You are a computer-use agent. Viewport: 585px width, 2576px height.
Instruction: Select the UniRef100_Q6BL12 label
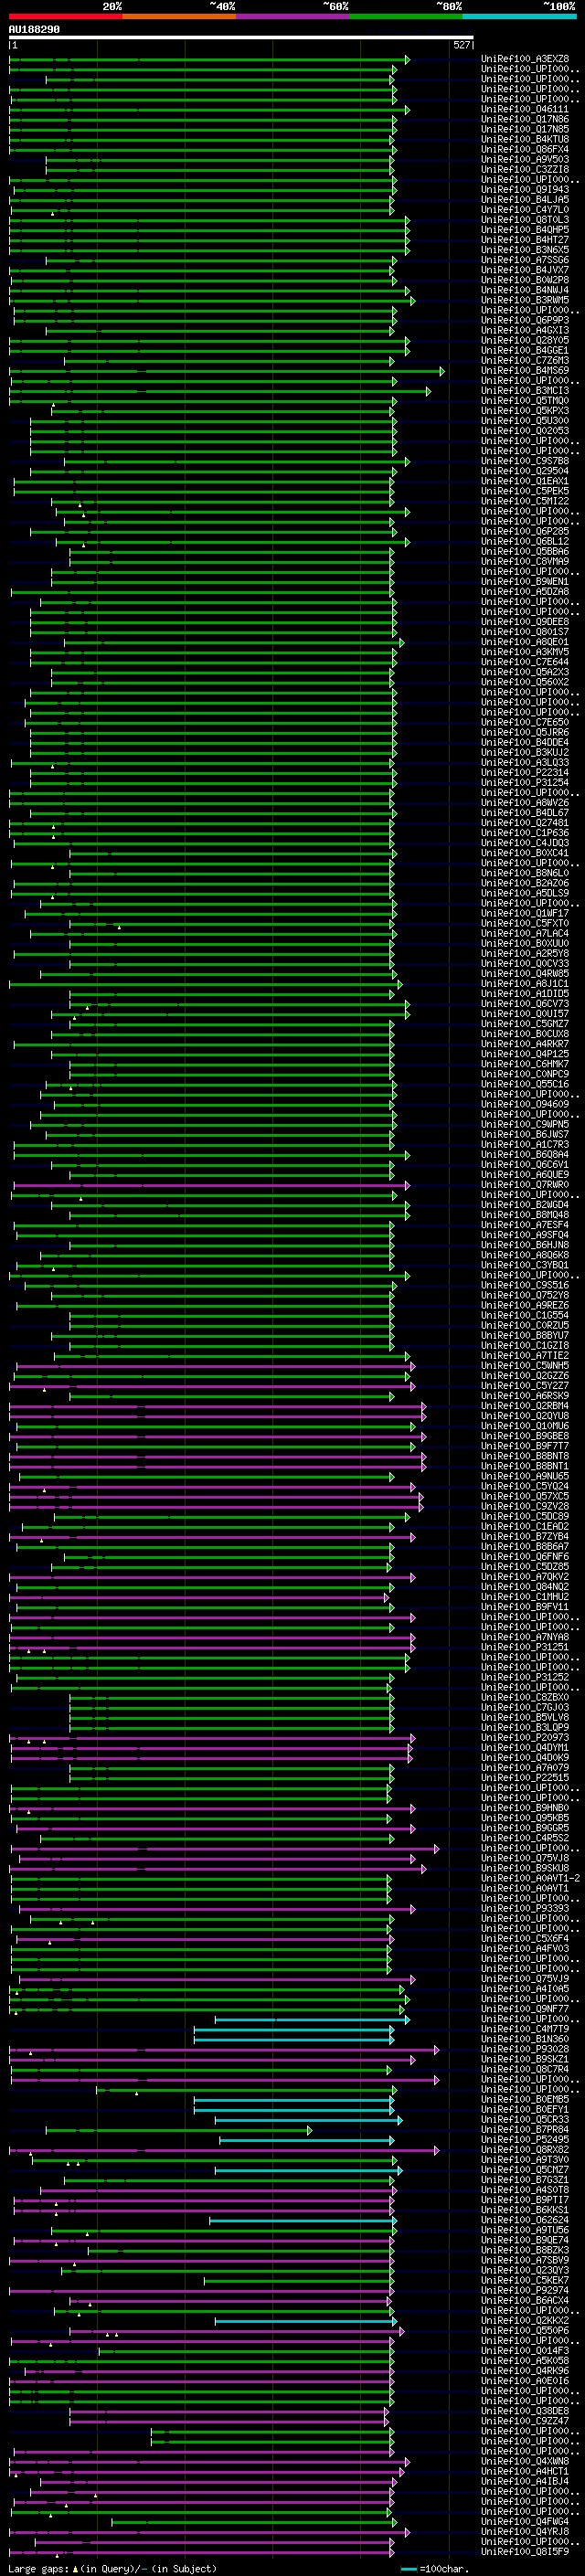point(525,542)
